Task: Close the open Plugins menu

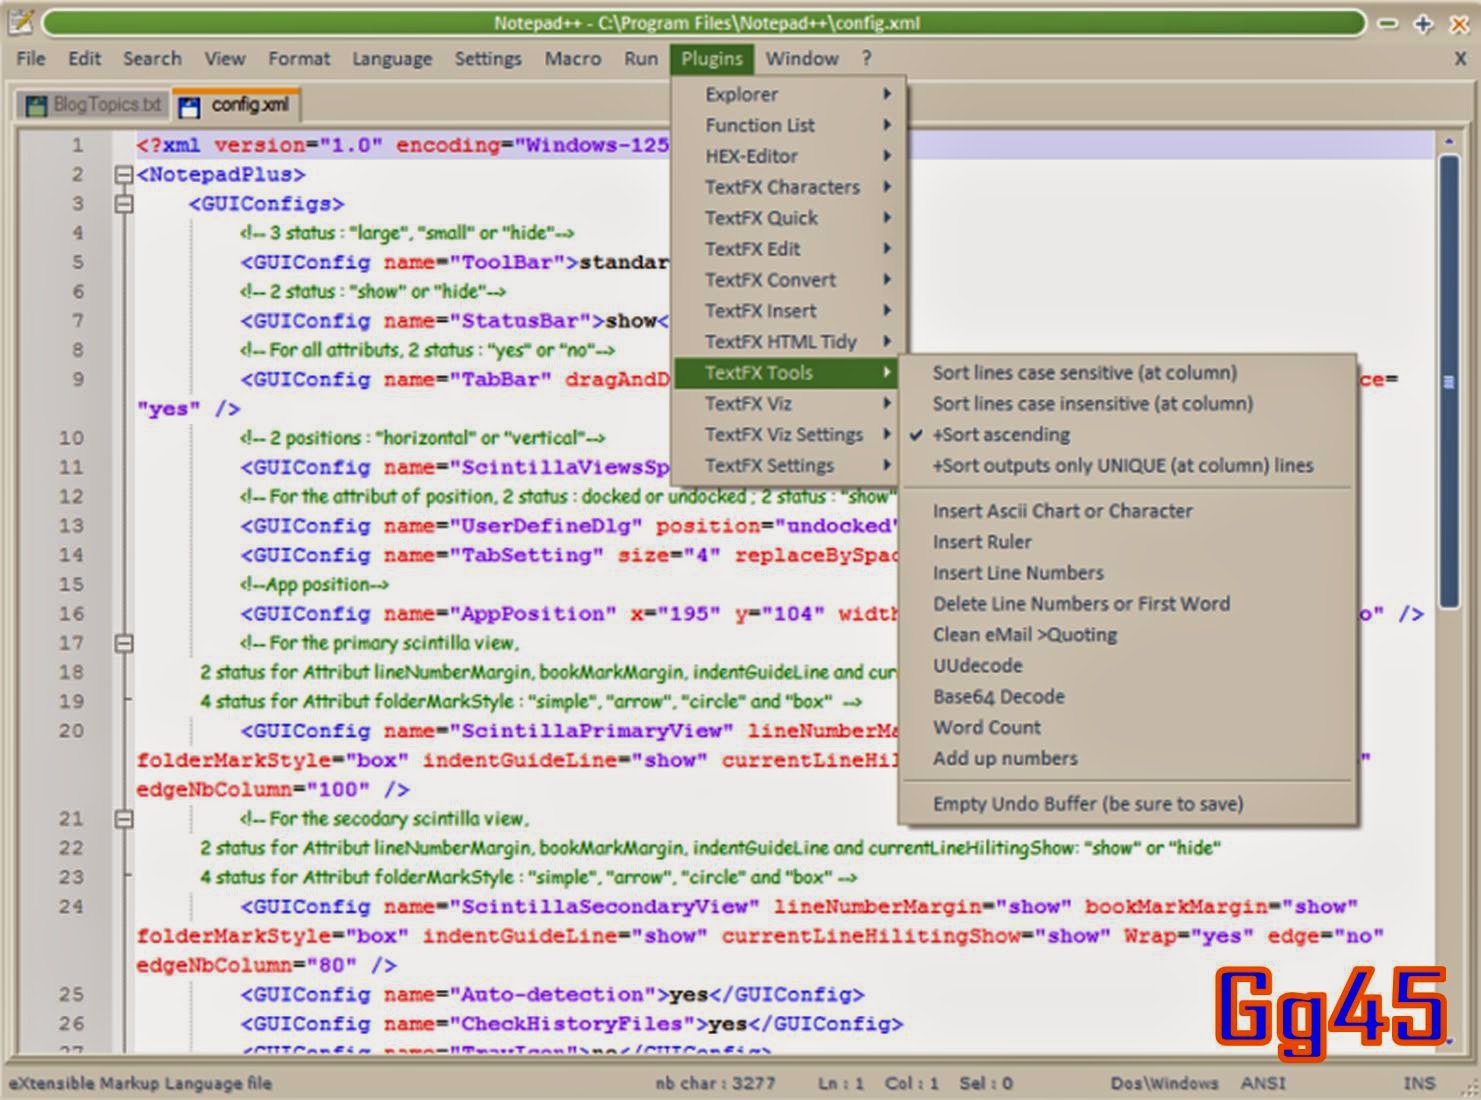Action: pos(712,59)
